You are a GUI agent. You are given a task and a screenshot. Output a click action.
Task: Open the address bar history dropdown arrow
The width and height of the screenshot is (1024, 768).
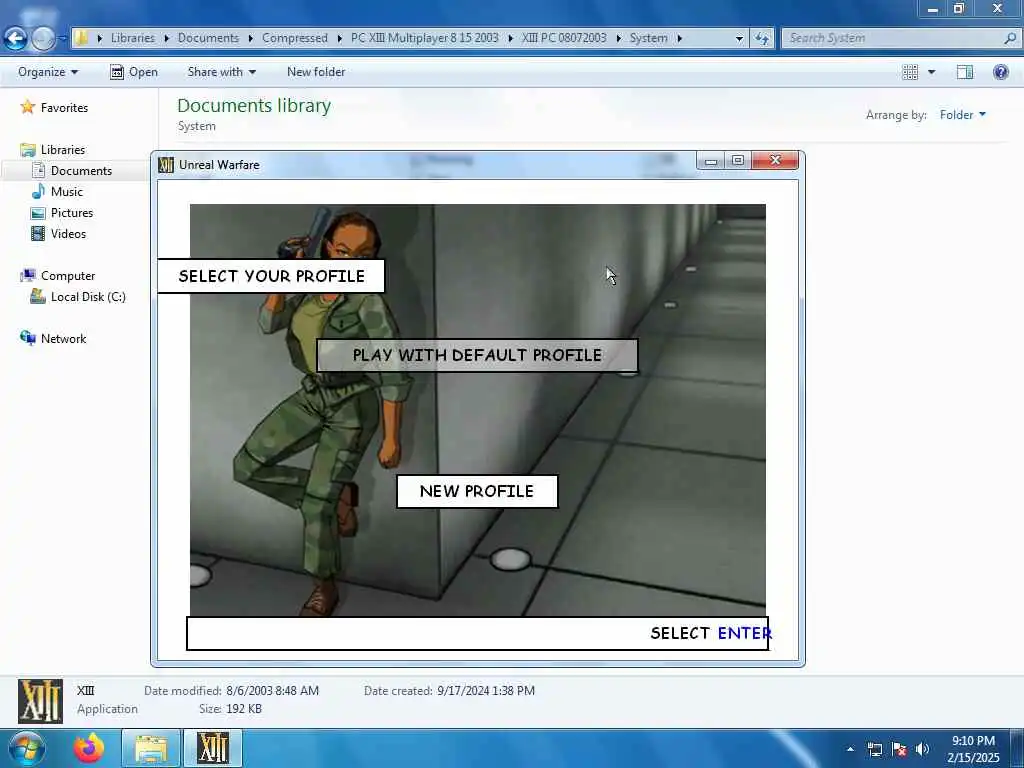click(x=739, y=39)
